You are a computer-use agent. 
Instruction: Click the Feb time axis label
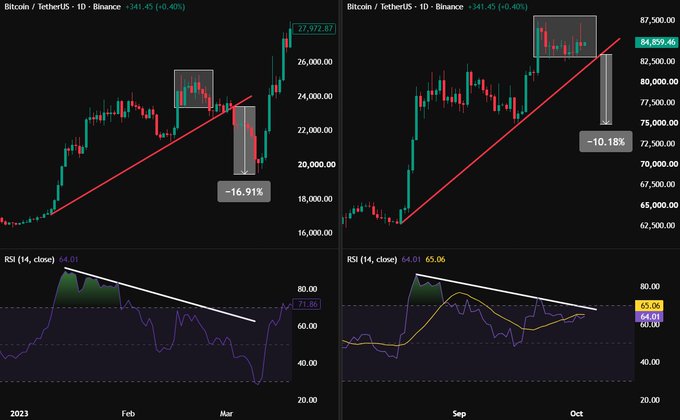tap(128, 413)
